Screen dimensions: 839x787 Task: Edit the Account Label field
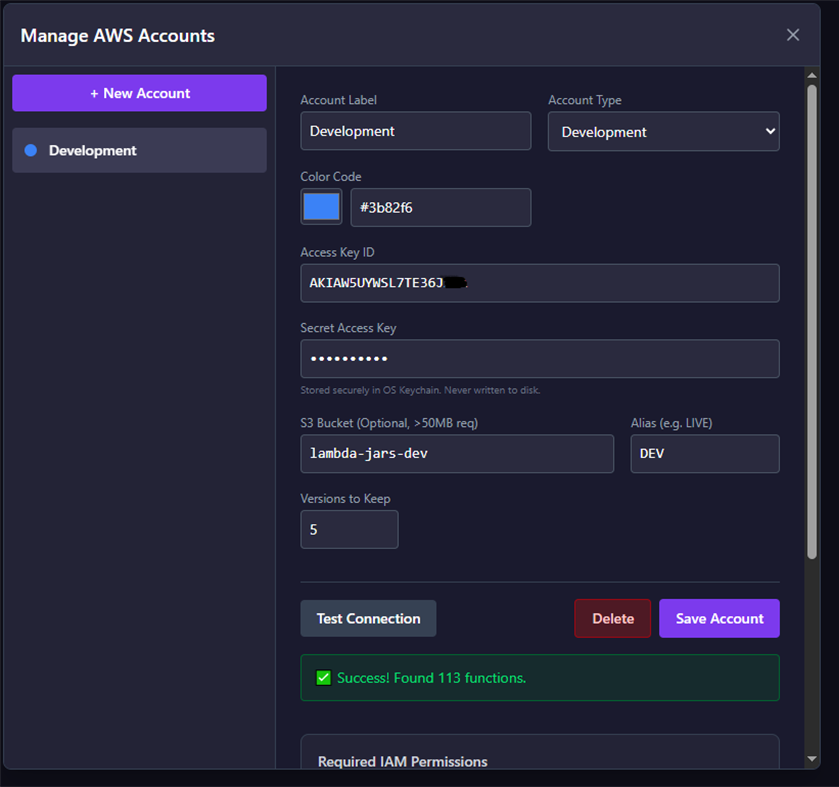[x=415, y=131]
